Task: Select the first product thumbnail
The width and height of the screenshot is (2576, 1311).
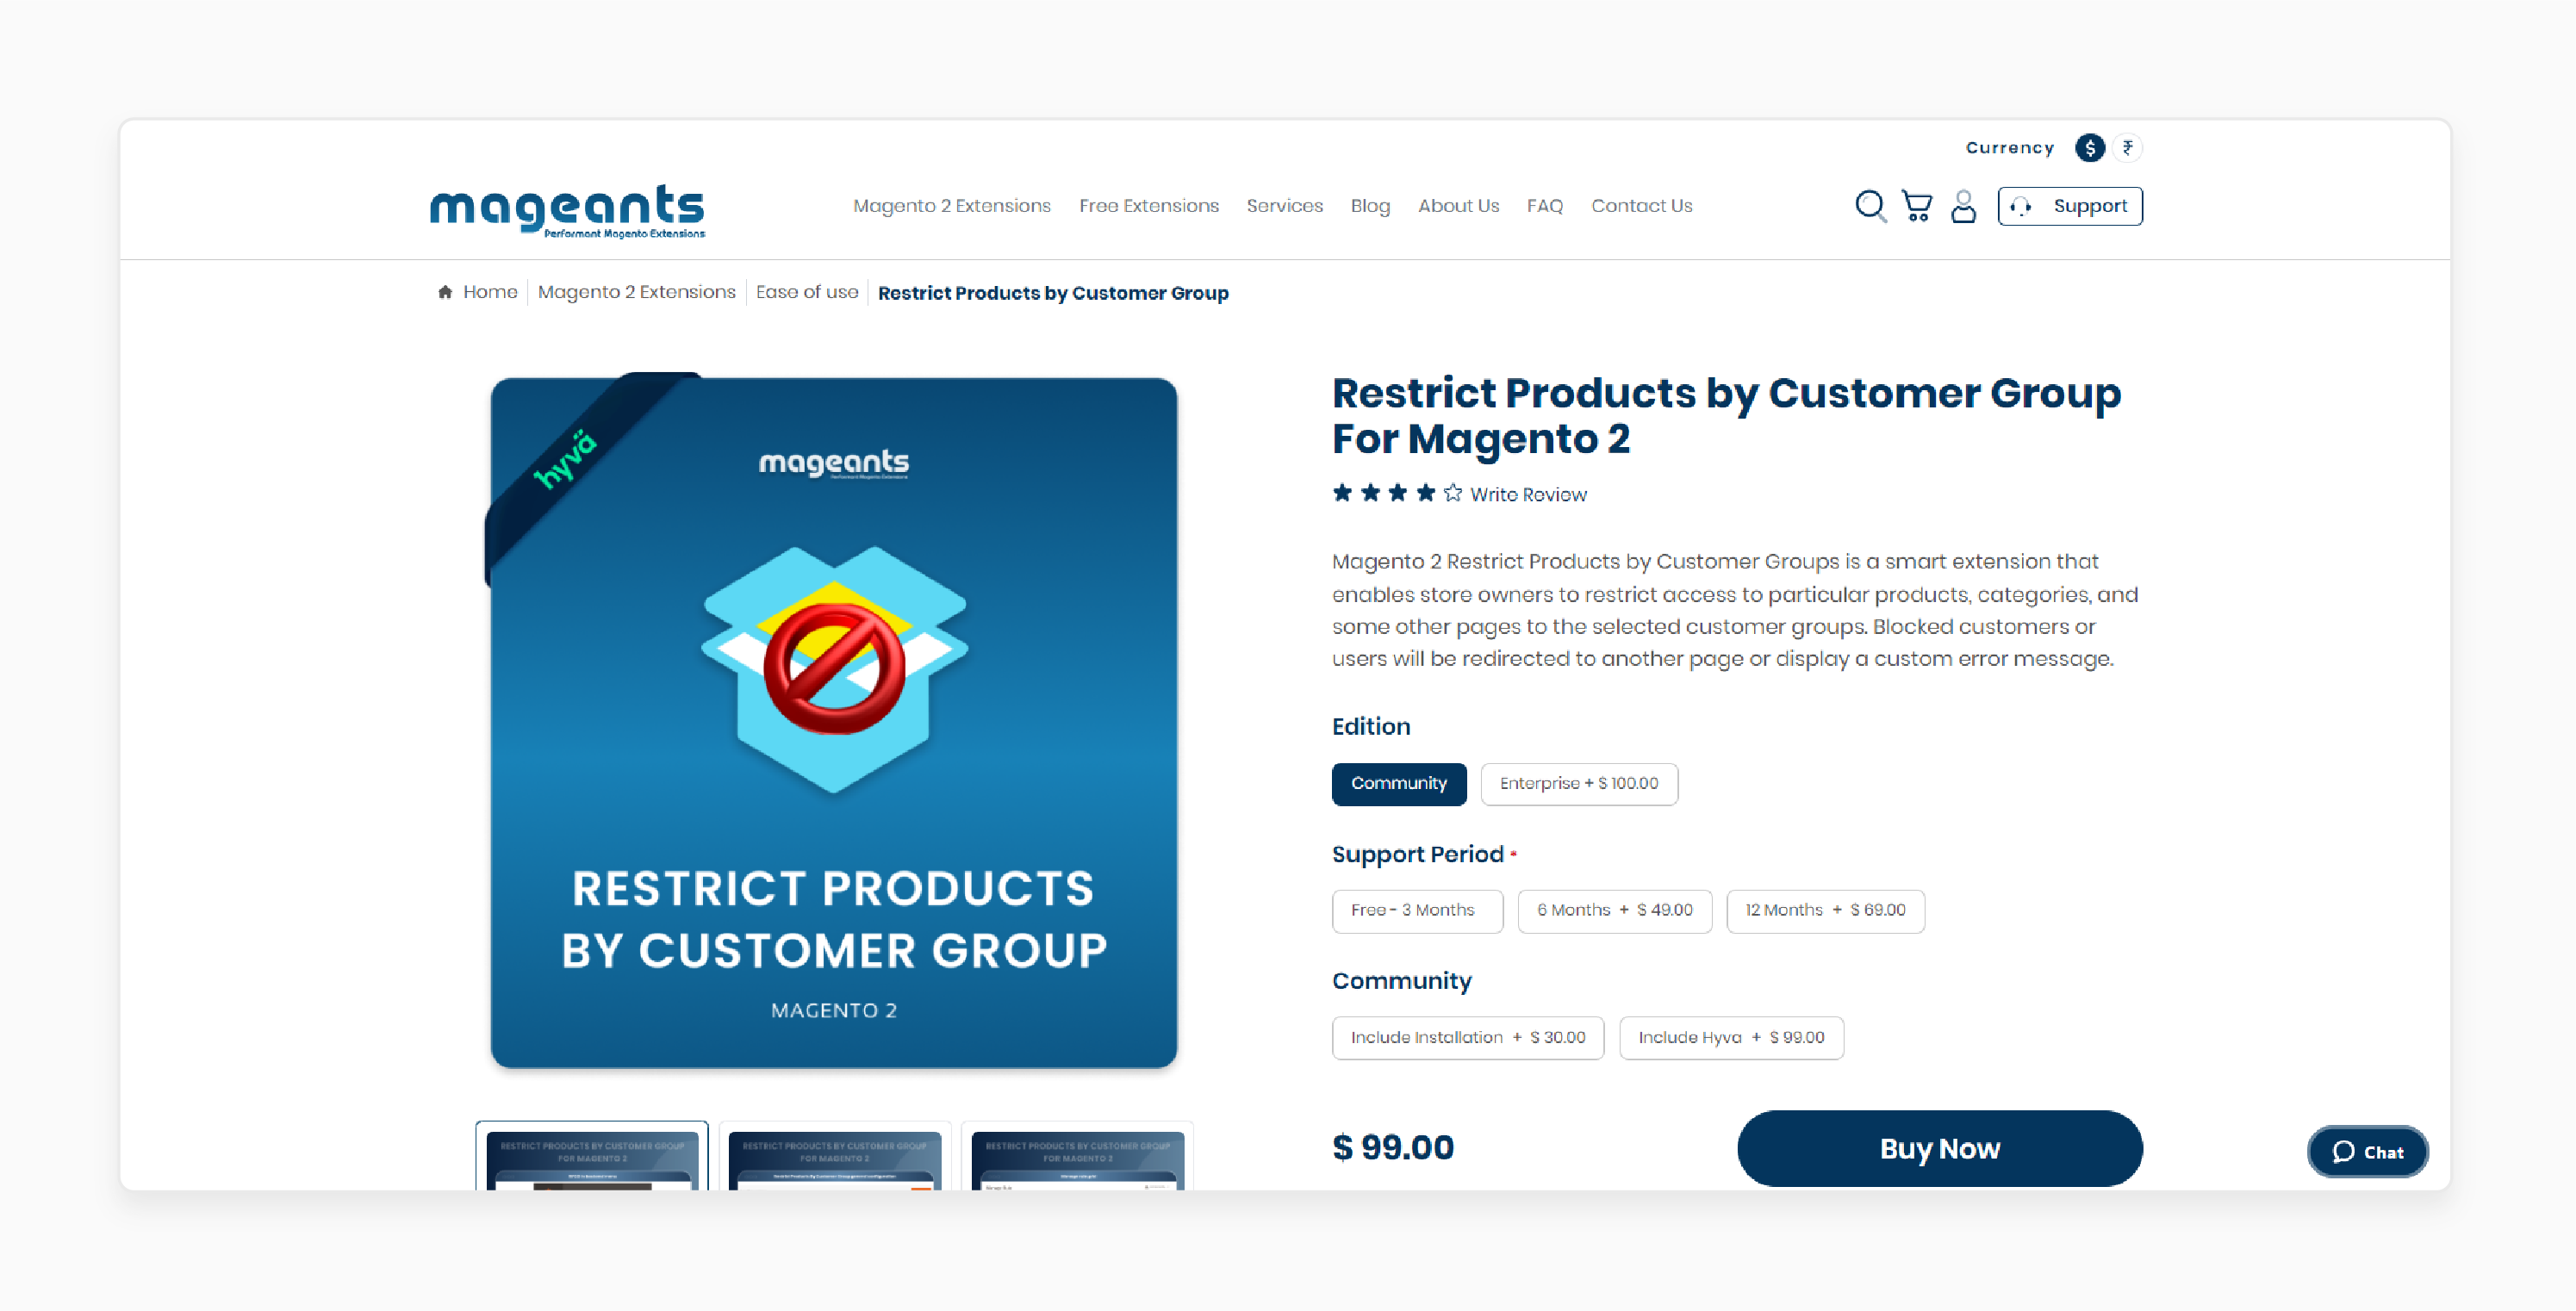Action: click(592, 1156)
